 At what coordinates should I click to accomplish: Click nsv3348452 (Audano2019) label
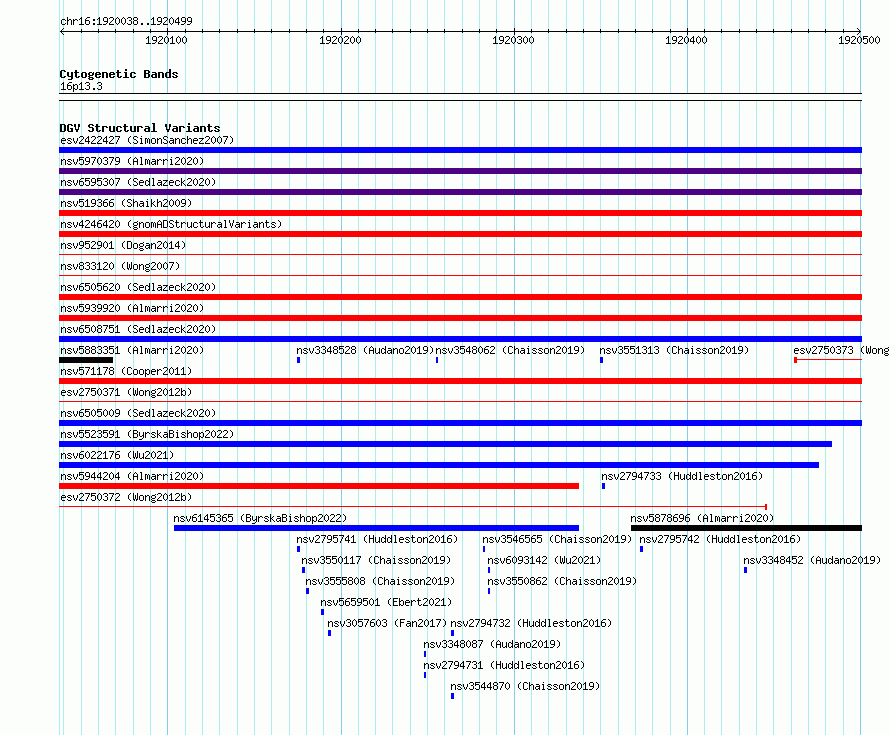(x=812, y=560)
